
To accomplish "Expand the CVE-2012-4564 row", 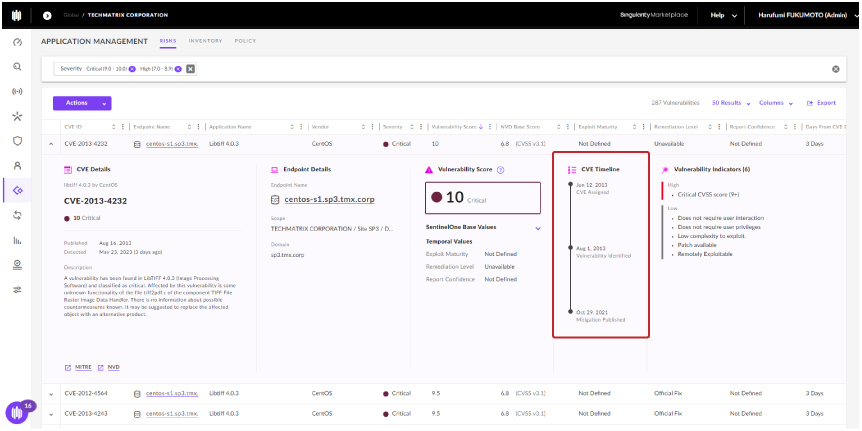I will pyautogui.click(x=51, y=394).
